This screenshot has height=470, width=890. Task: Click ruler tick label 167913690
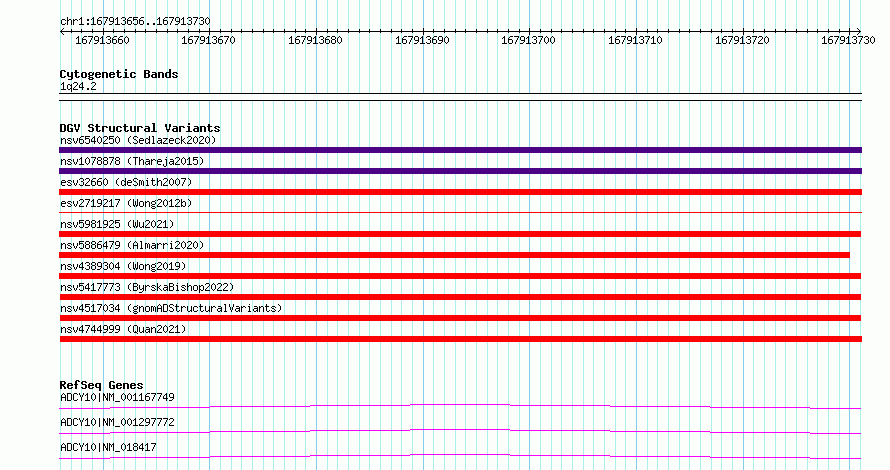pyautogui.click(x=422, y=40)
